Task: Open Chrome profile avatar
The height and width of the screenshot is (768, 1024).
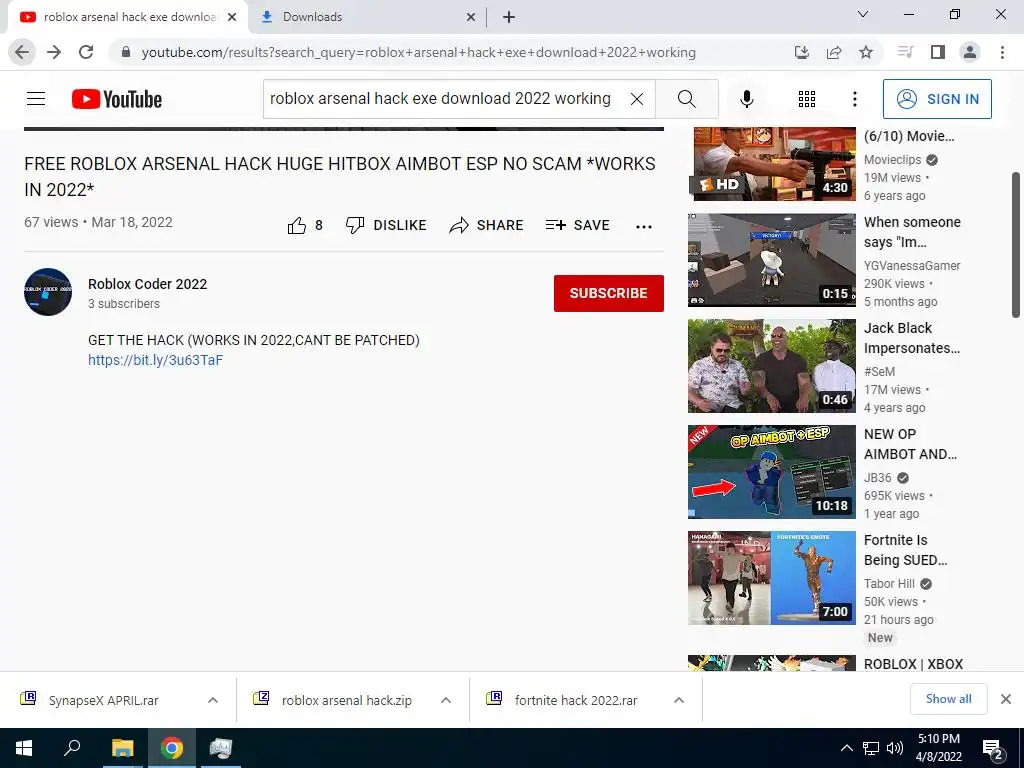Action: point(970,52)
